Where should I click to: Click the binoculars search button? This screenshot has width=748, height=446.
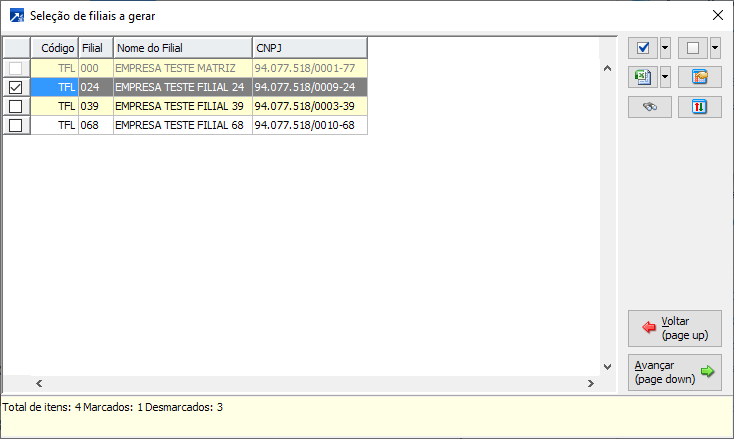pyautogui.click(x=650, y=107)
